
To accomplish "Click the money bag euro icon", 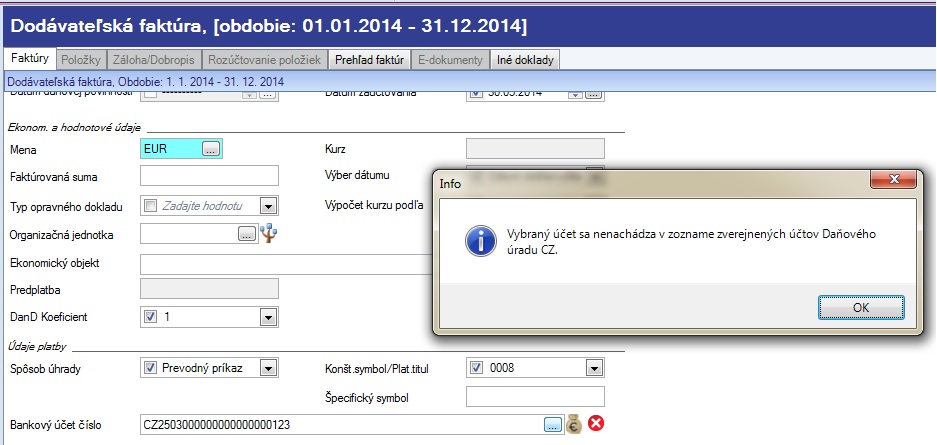I will (574, 424).
